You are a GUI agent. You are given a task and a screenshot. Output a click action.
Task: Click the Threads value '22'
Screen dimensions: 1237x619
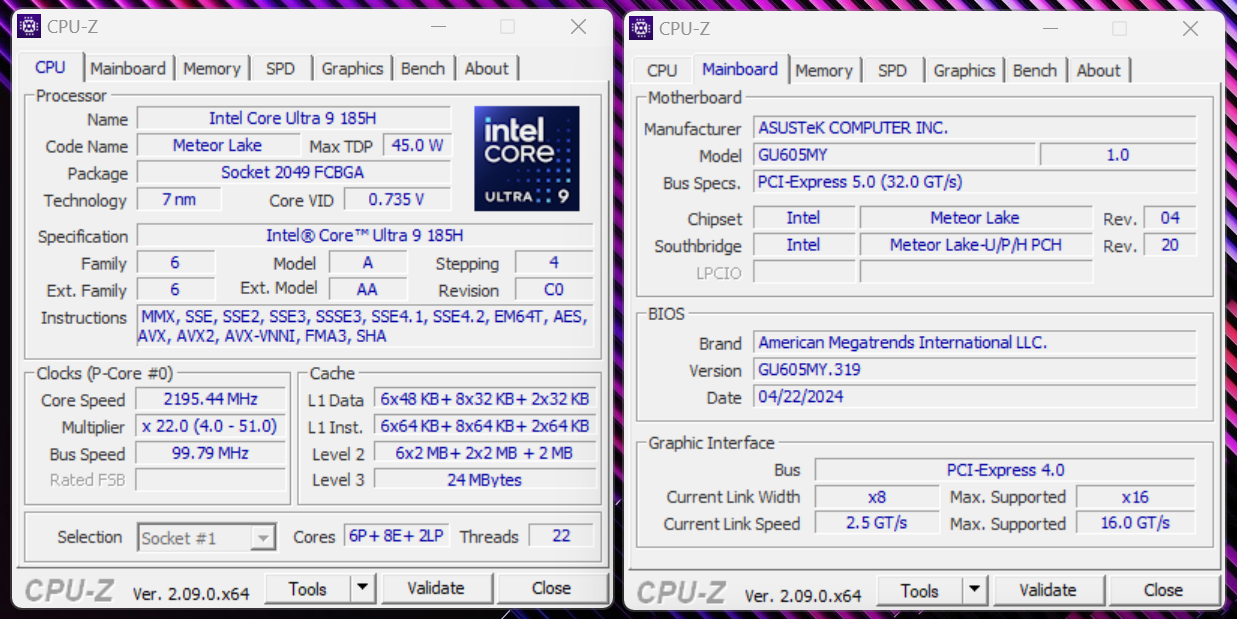point(561,536)
